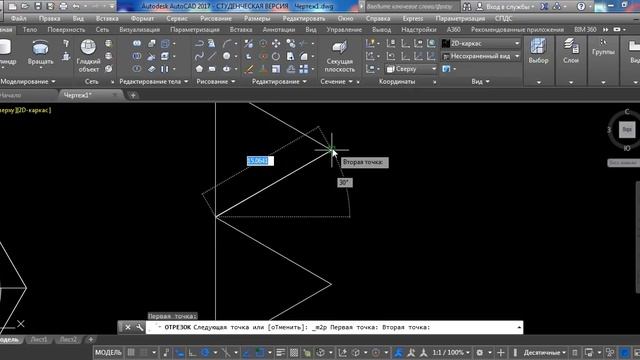This screenshot has height=360, width=640.
Task: Open the 2D-каркас visual style dropdown
Action: [480, 43]
